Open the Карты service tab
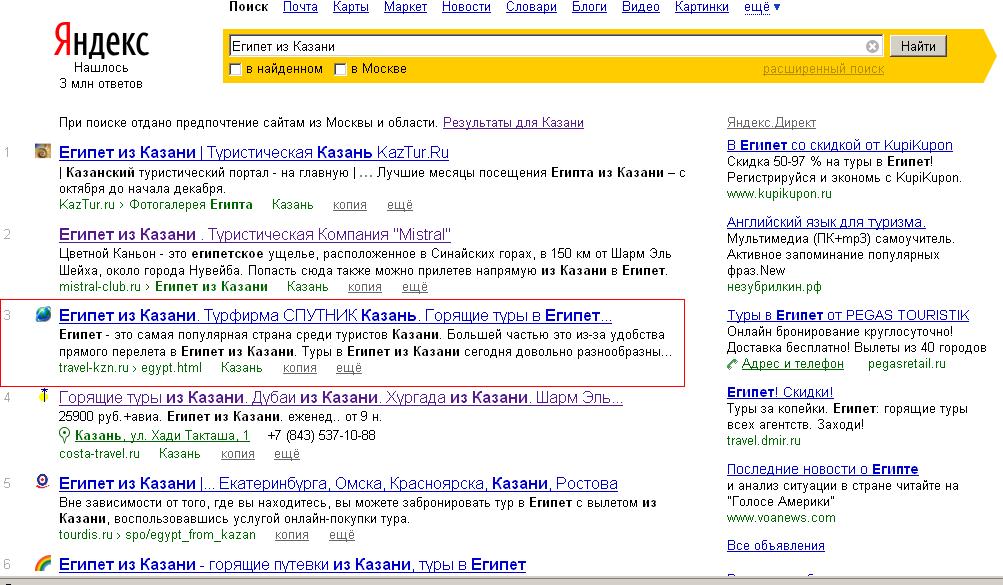This screenshot has width=1003, height=585. point(350,8)
